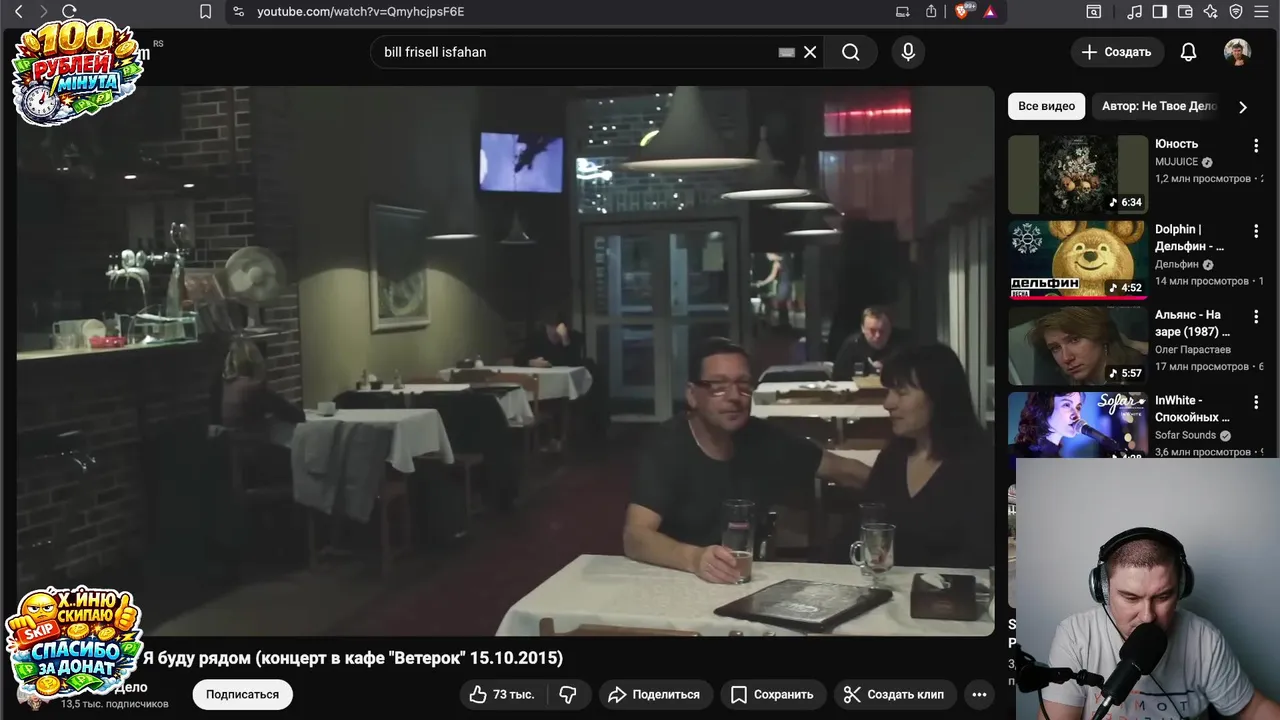Open the on-screen keyboard in search box

click(787, 52)
